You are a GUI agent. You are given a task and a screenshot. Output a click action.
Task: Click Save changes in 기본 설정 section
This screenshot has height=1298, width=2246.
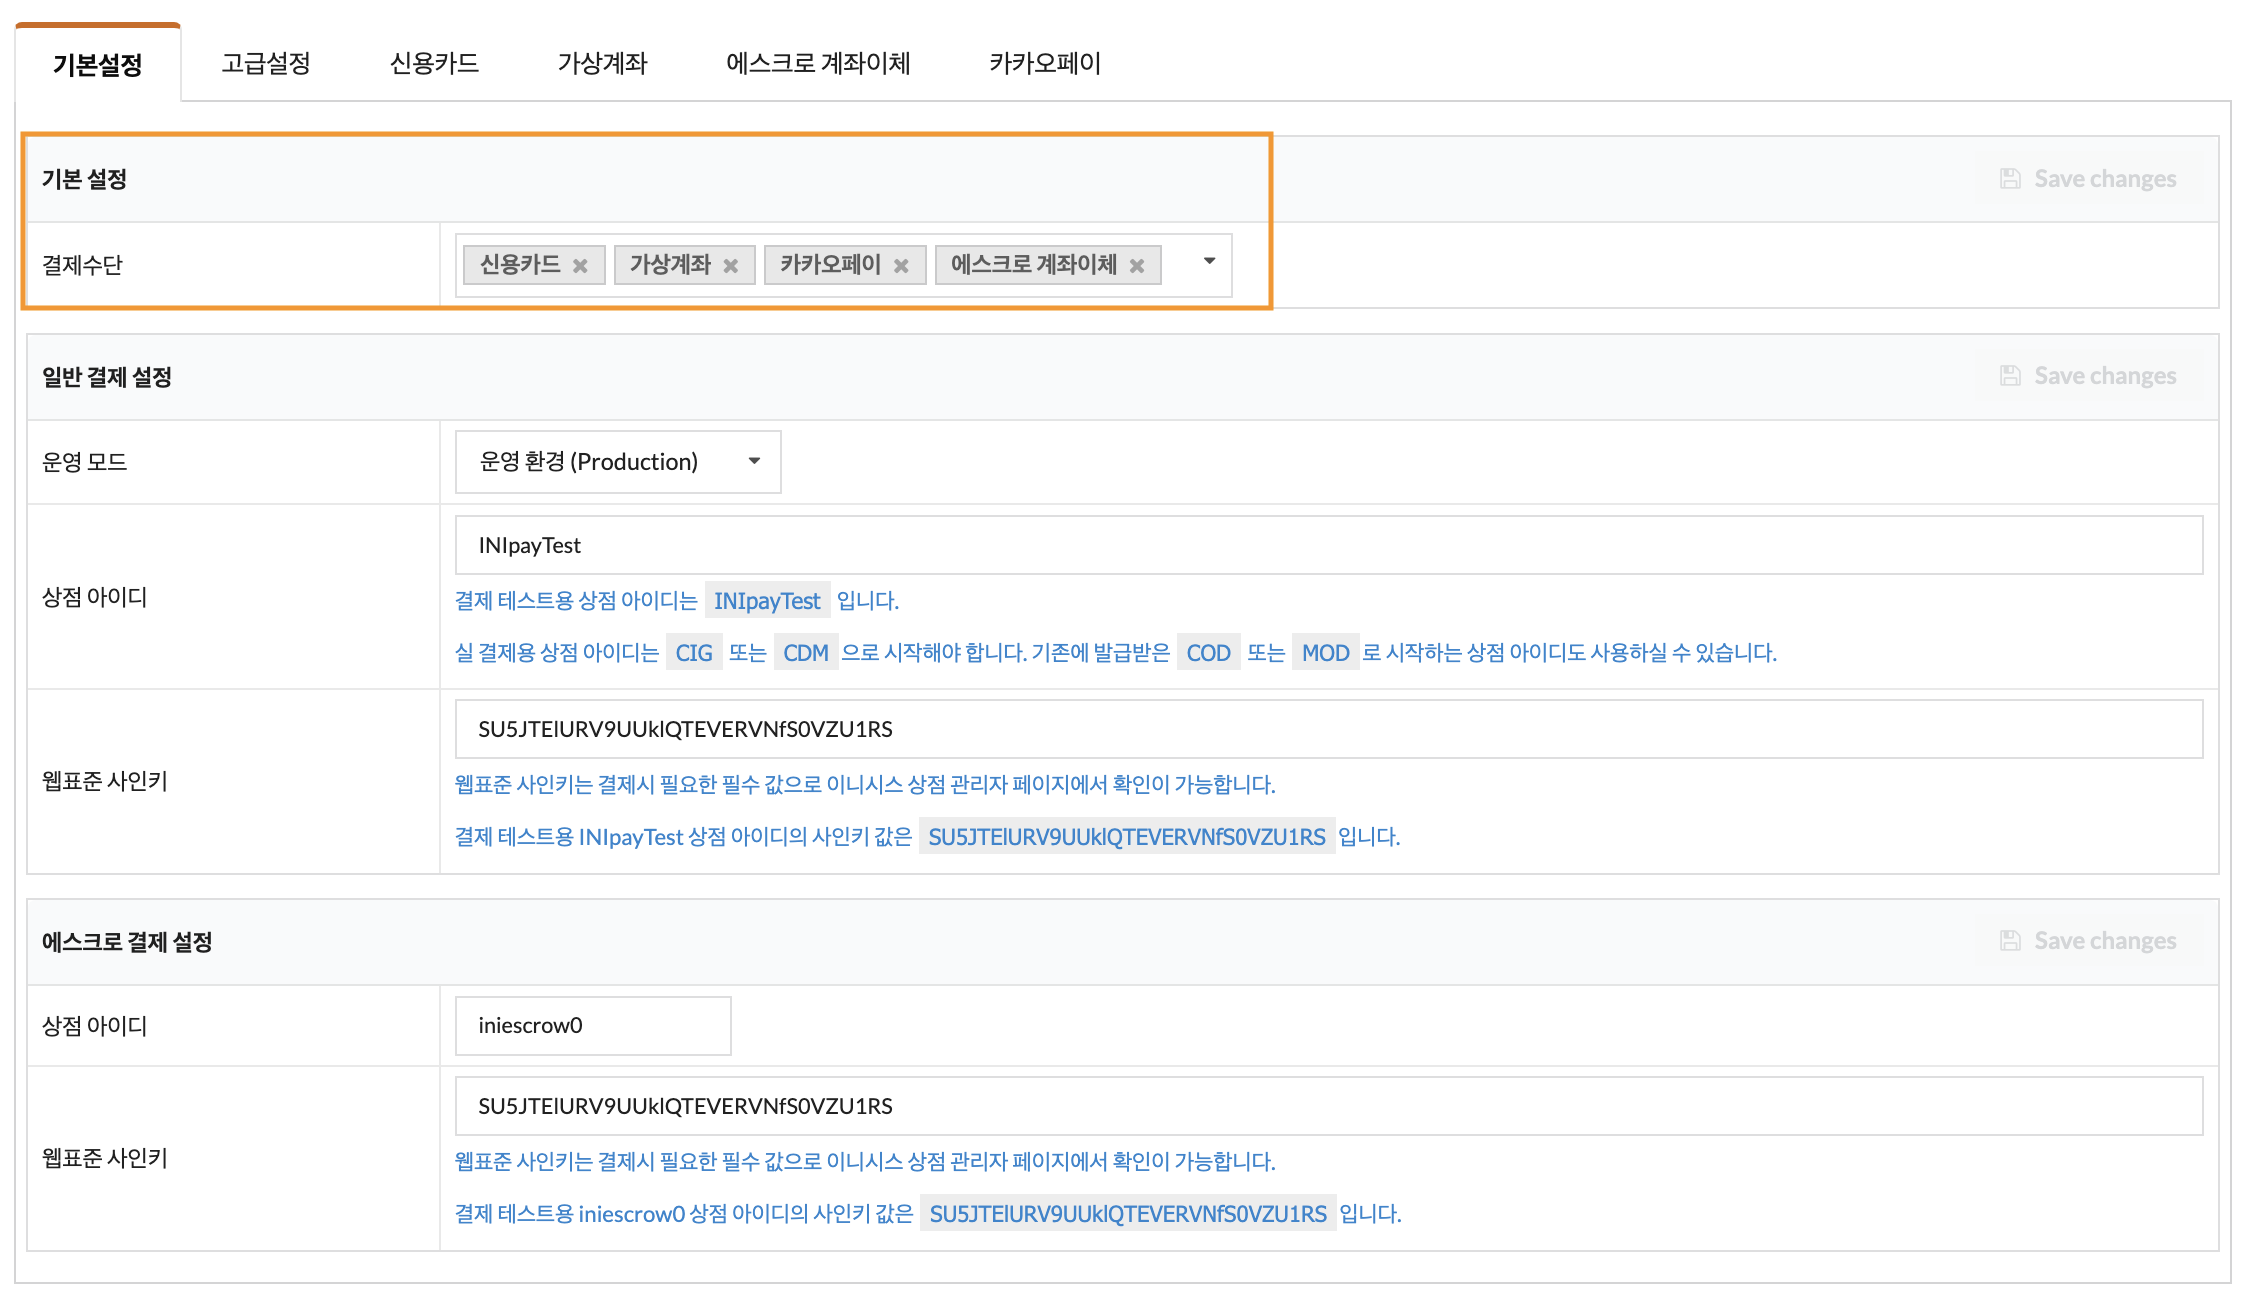coord(2088,179)
